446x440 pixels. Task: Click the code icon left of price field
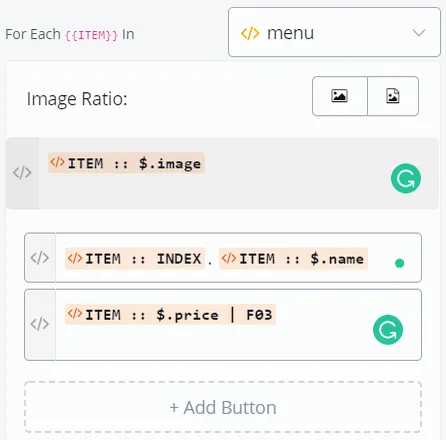point(40,324)
